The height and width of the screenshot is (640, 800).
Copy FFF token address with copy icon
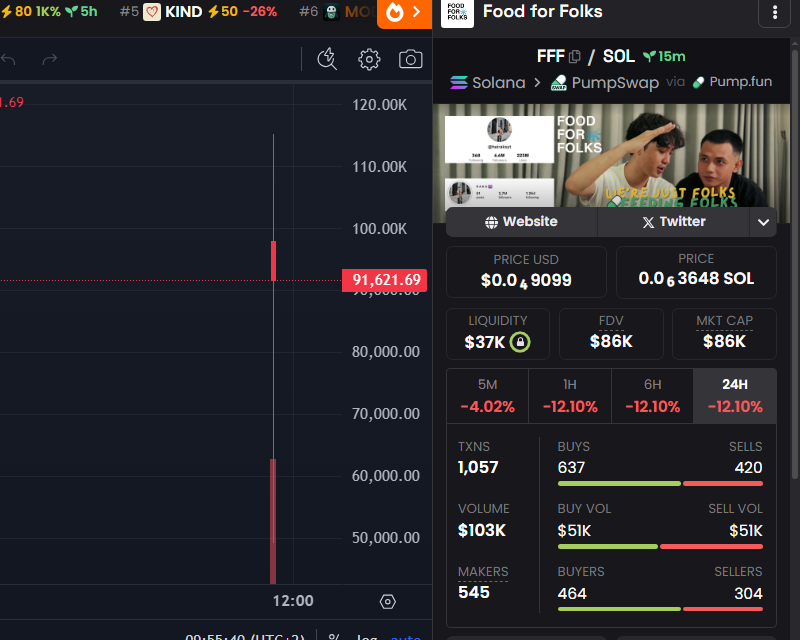tap(574, 56)
